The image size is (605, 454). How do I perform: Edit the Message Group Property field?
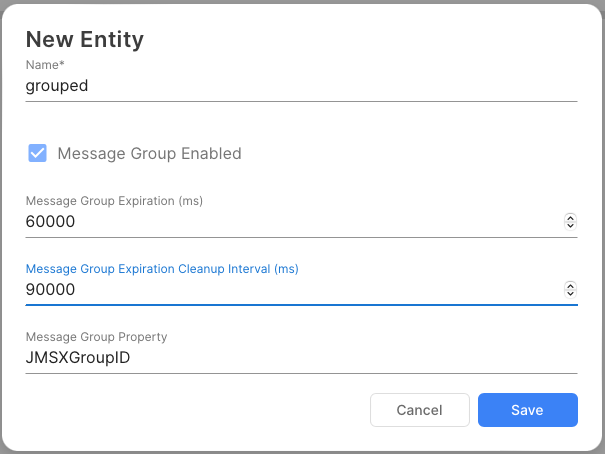click(x=300, y=358)
